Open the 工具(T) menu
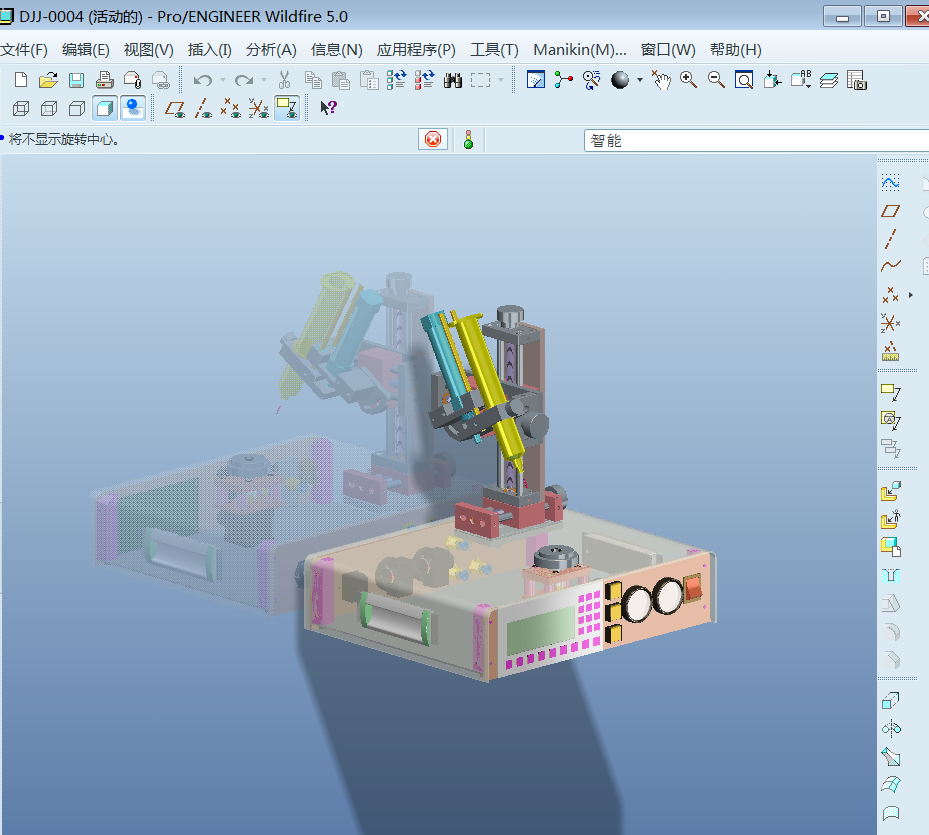The width and height of the screenshot is (929, 835). pyautogui.click(x=493, y=49)
